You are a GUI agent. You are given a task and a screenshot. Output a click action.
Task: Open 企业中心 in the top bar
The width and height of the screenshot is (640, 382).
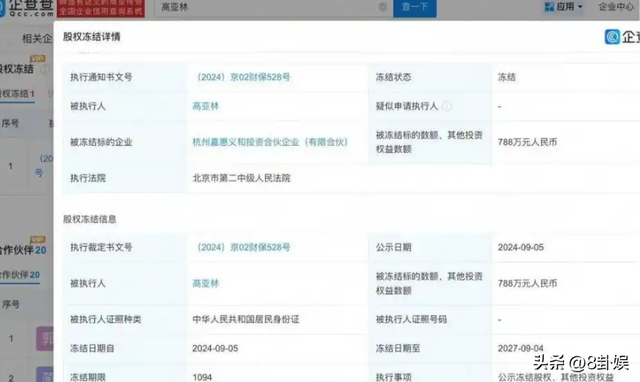point(616,7)
